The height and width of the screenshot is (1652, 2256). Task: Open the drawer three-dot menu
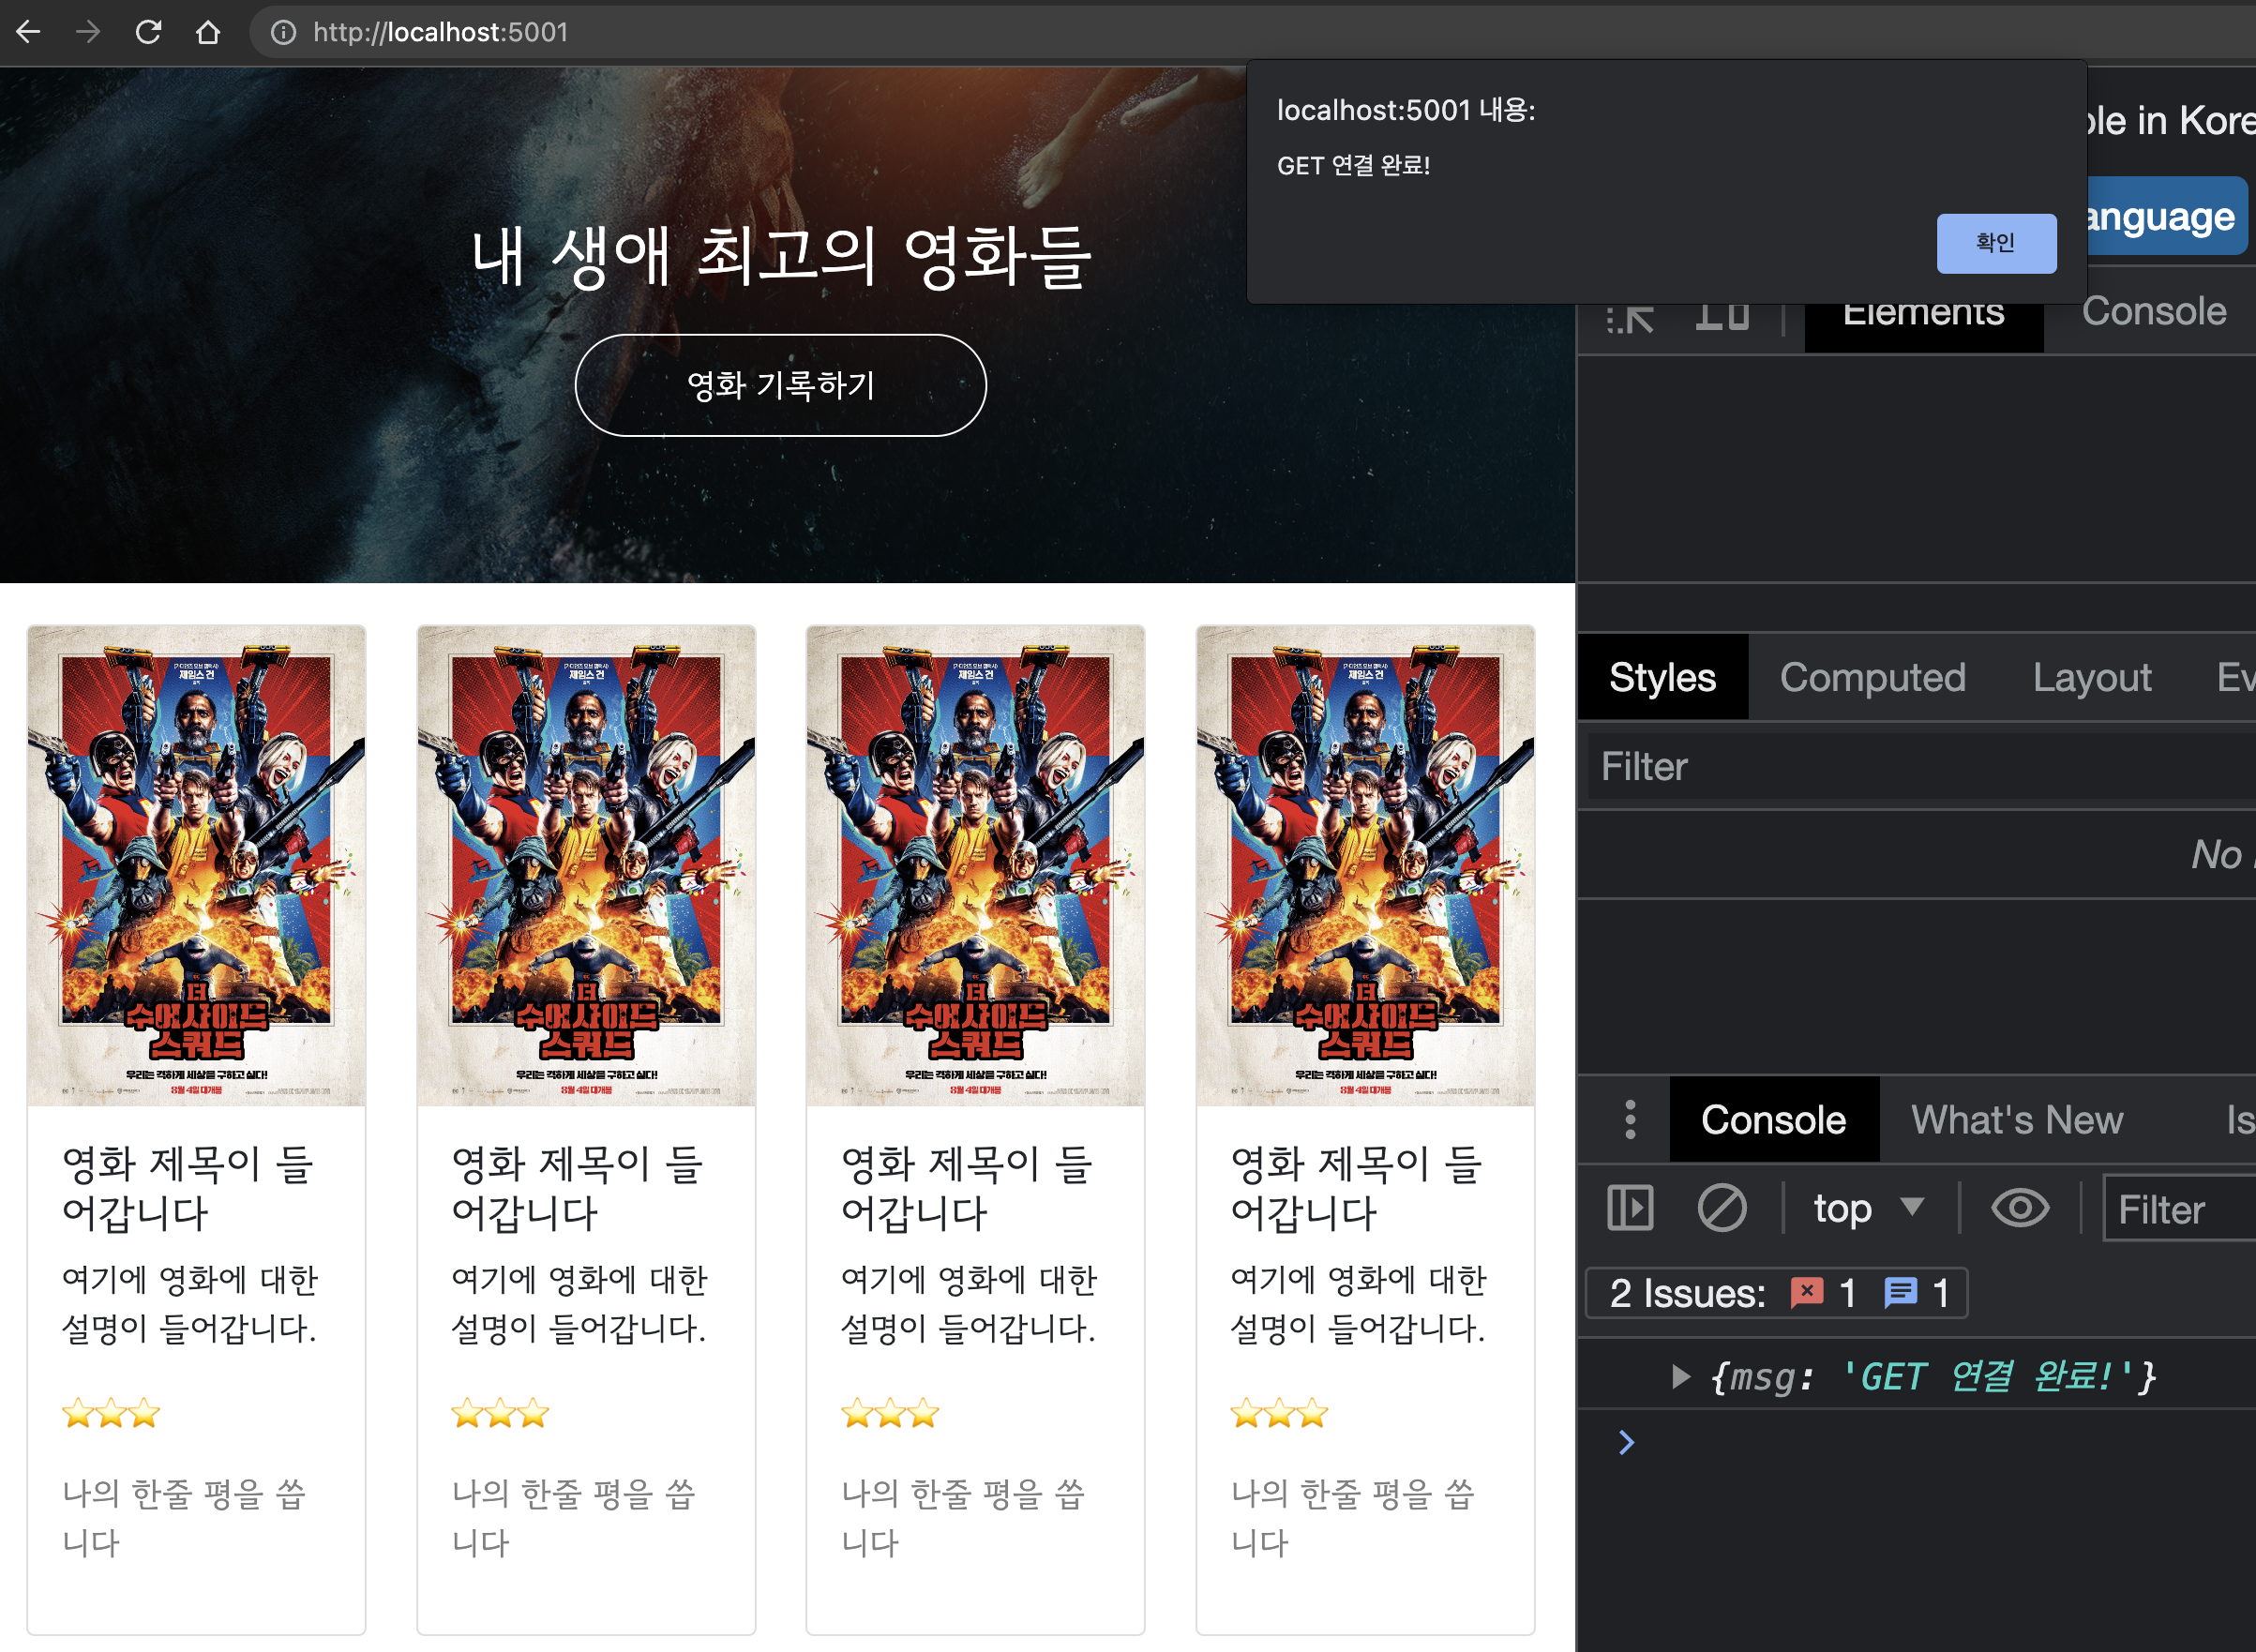click(1630, 1120)
